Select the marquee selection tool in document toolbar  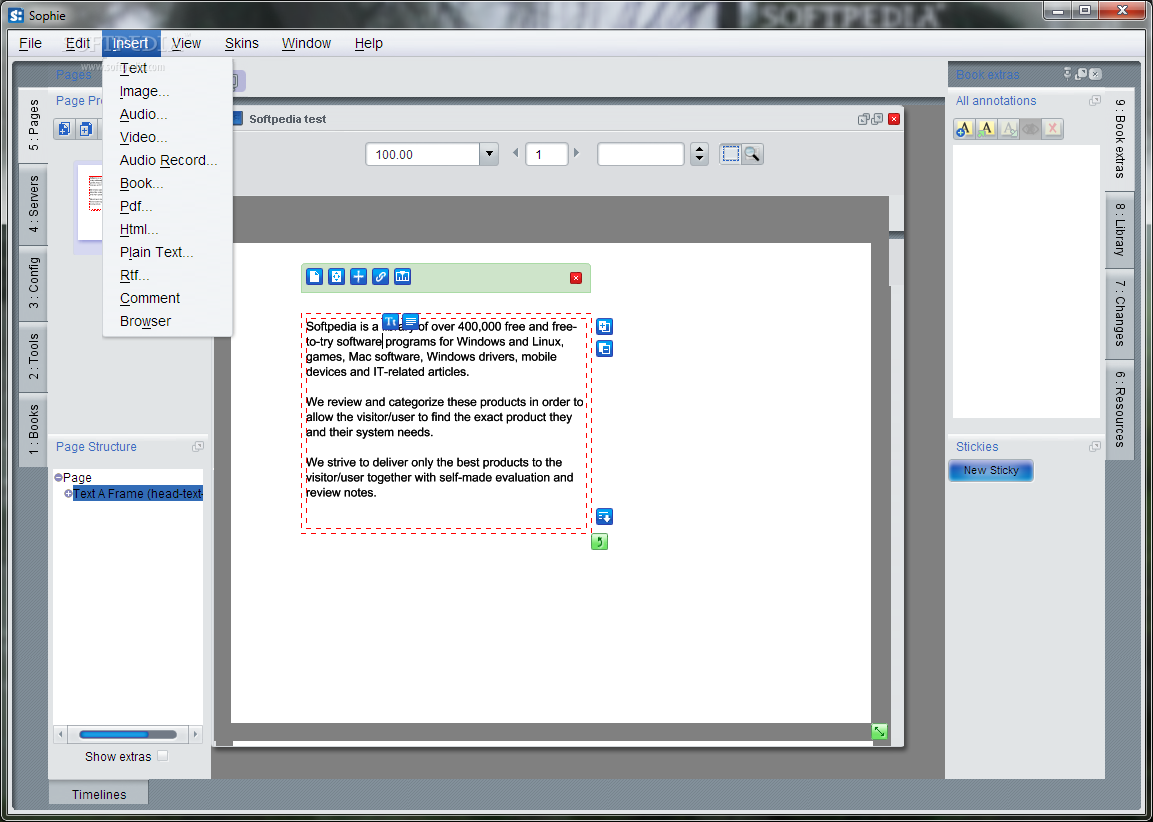(x=730, y=154)
